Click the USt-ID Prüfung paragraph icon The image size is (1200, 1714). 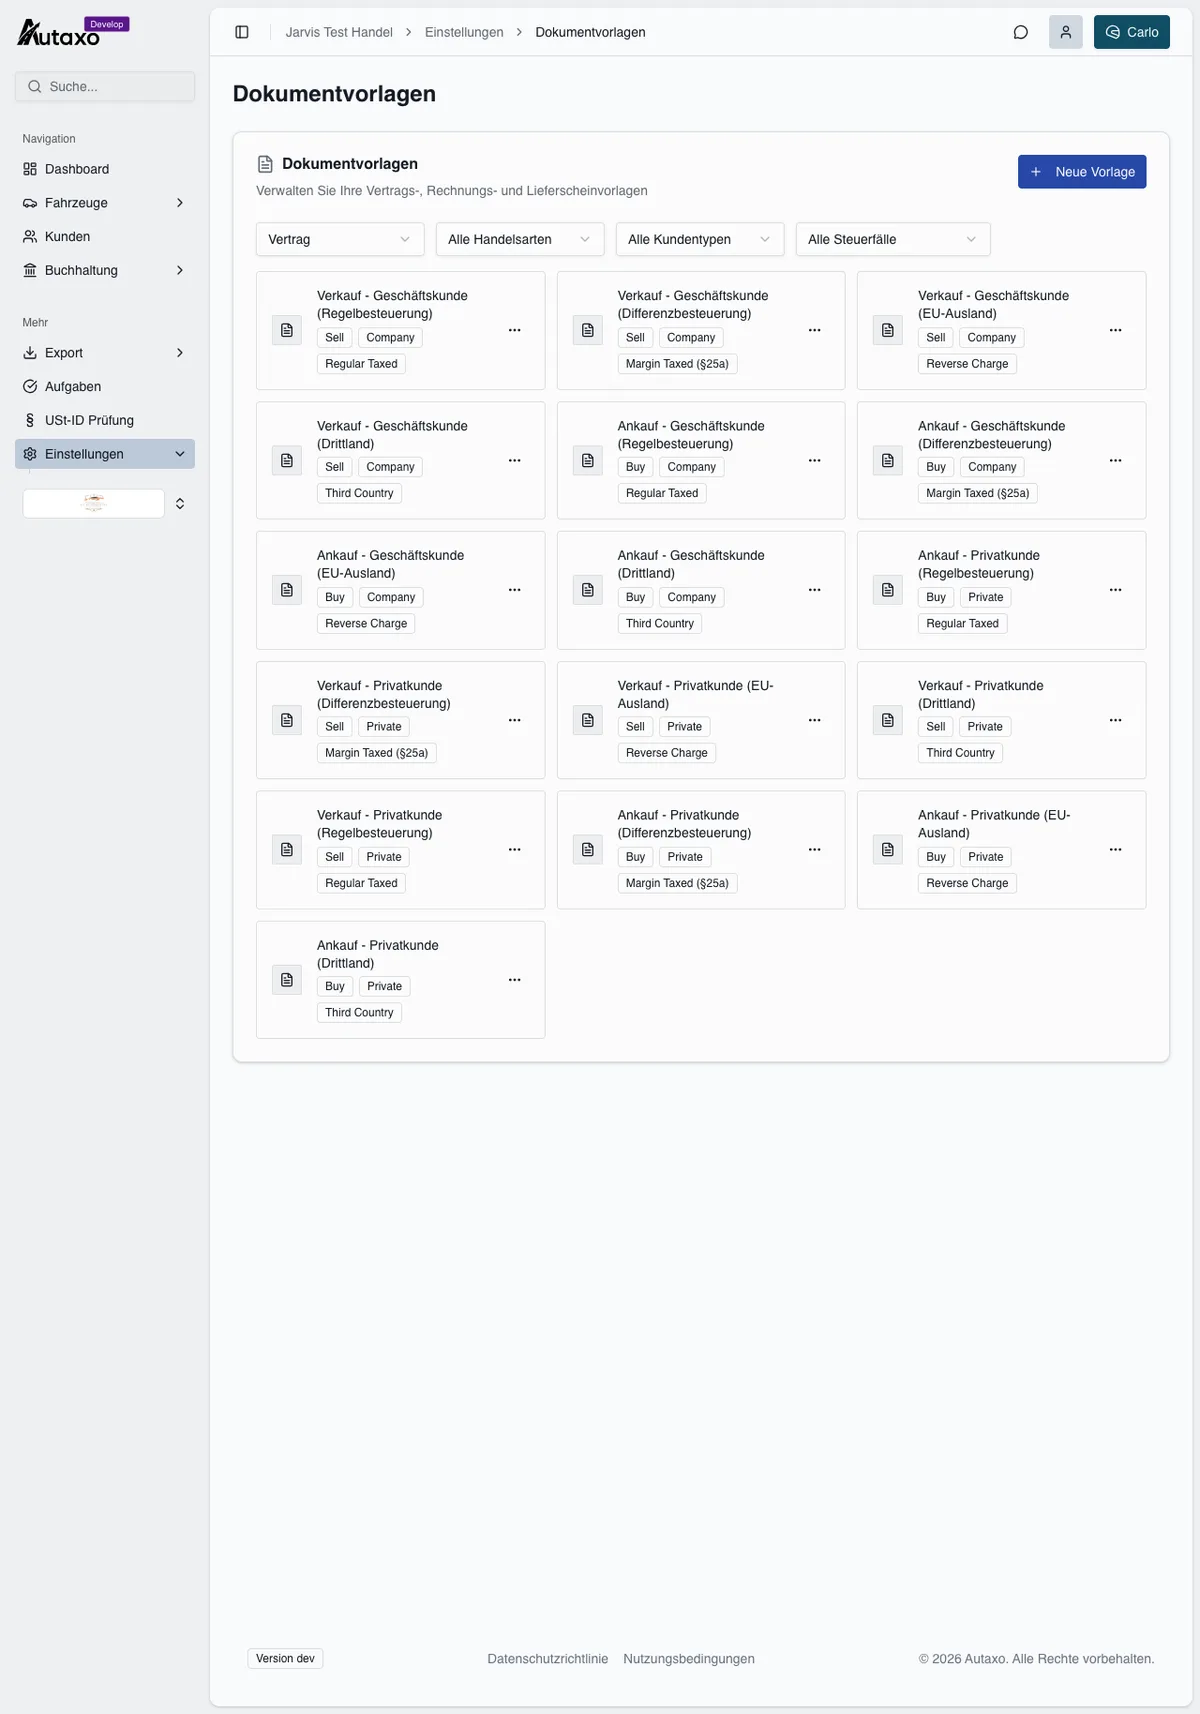click(30, 420)
